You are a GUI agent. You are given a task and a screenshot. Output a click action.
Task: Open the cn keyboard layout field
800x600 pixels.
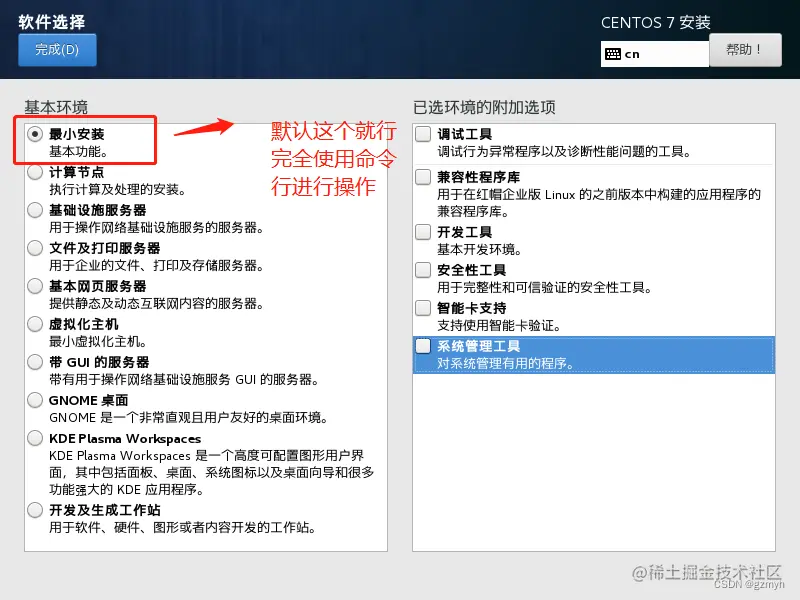click(x=655, y=54)
